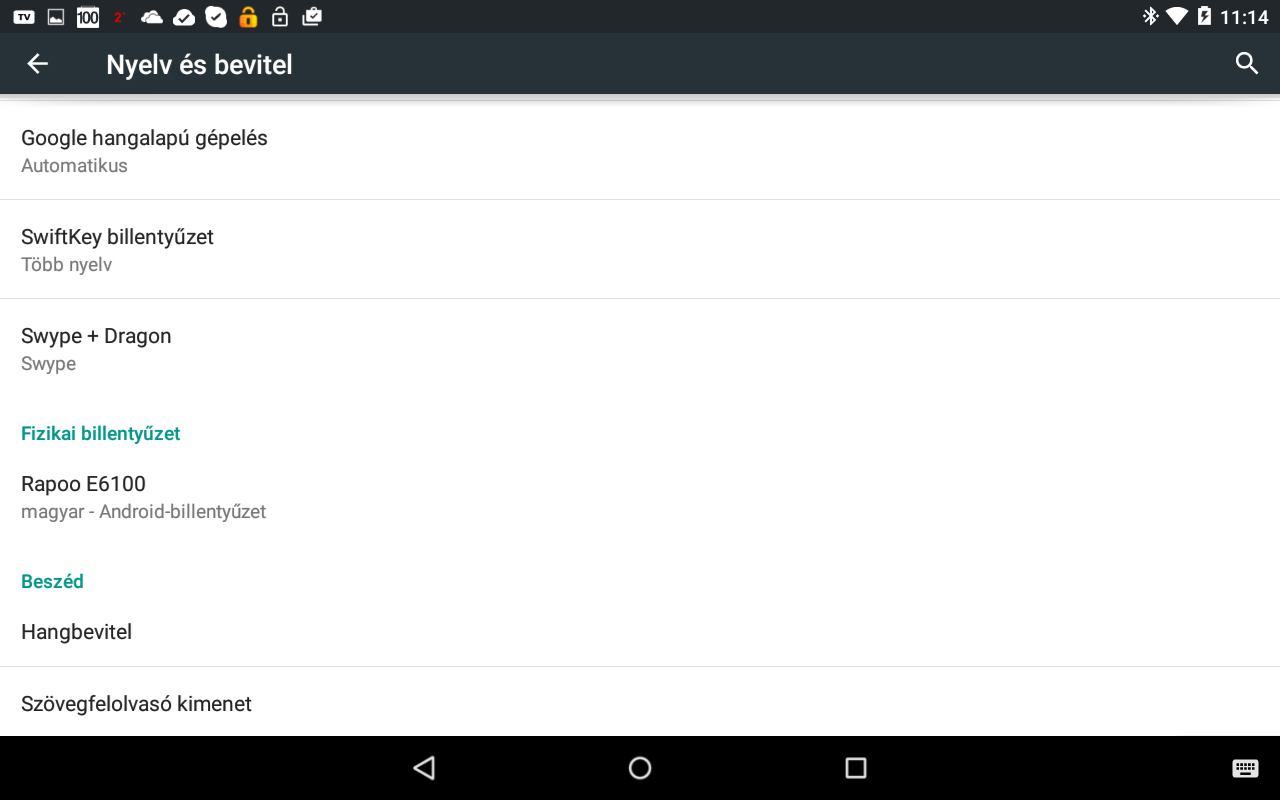The width and height of the screenshot is (1280, 800).
Task: Open keyboard switcher icon in navigation bar
Action: point(1245,768)
